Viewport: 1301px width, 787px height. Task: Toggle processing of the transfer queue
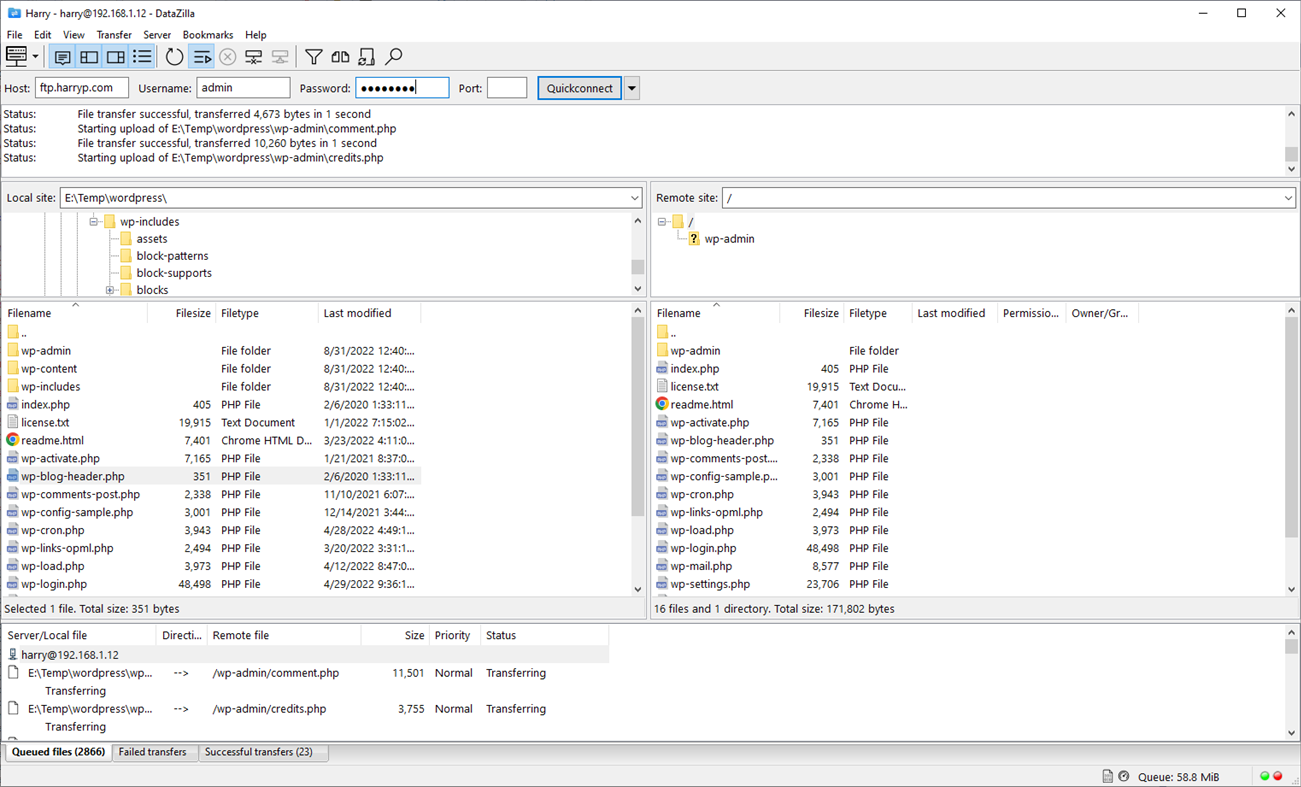[x=201, y=56]
